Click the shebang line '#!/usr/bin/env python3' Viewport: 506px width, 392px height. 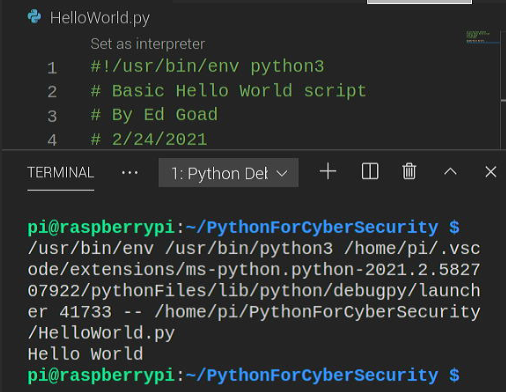207,66
